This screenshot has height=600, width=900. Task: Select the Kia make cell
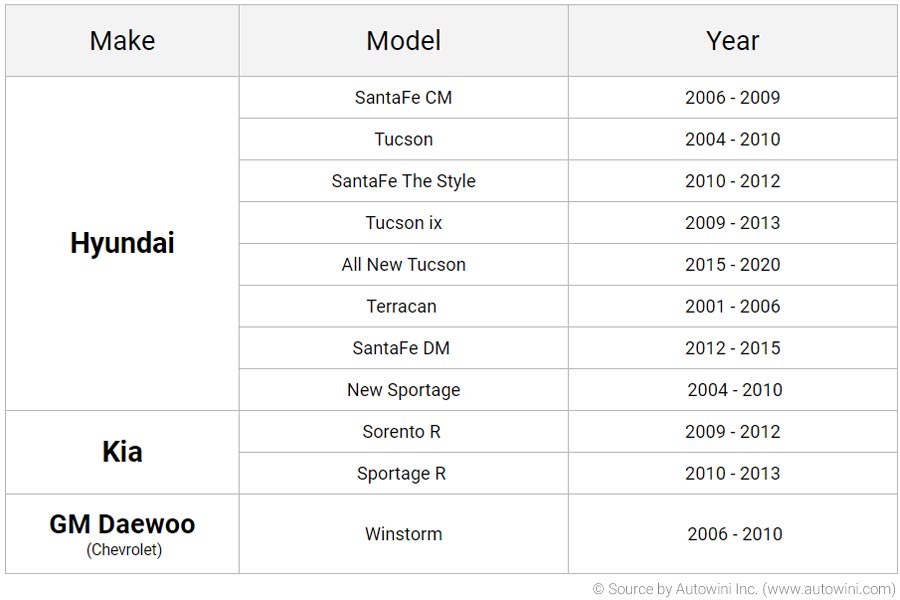pos(122,452)
